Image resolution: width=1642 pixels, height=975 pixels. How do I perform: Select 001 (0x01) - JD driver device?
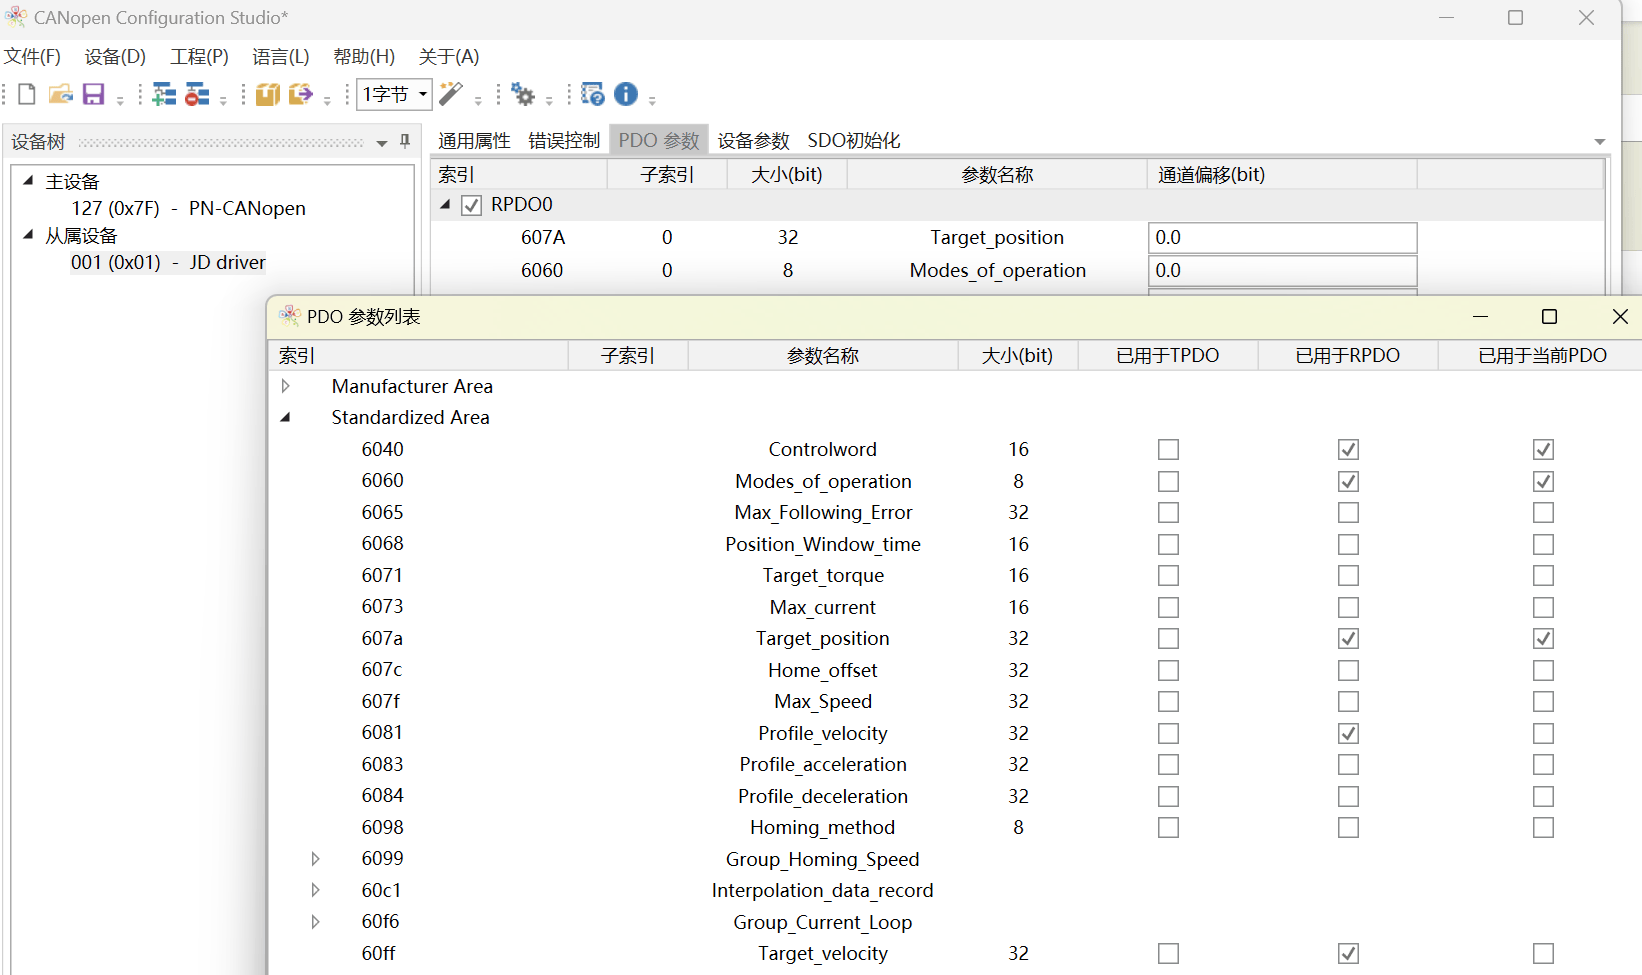pos(168,262)
